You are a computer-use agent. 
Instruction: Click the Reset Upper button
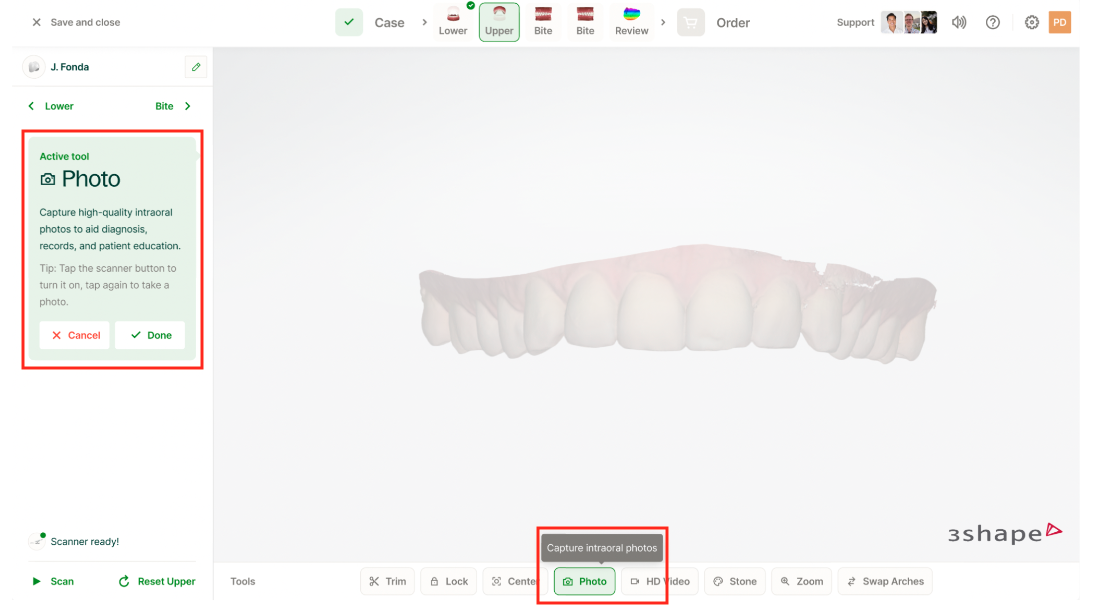tap(157, 581)
